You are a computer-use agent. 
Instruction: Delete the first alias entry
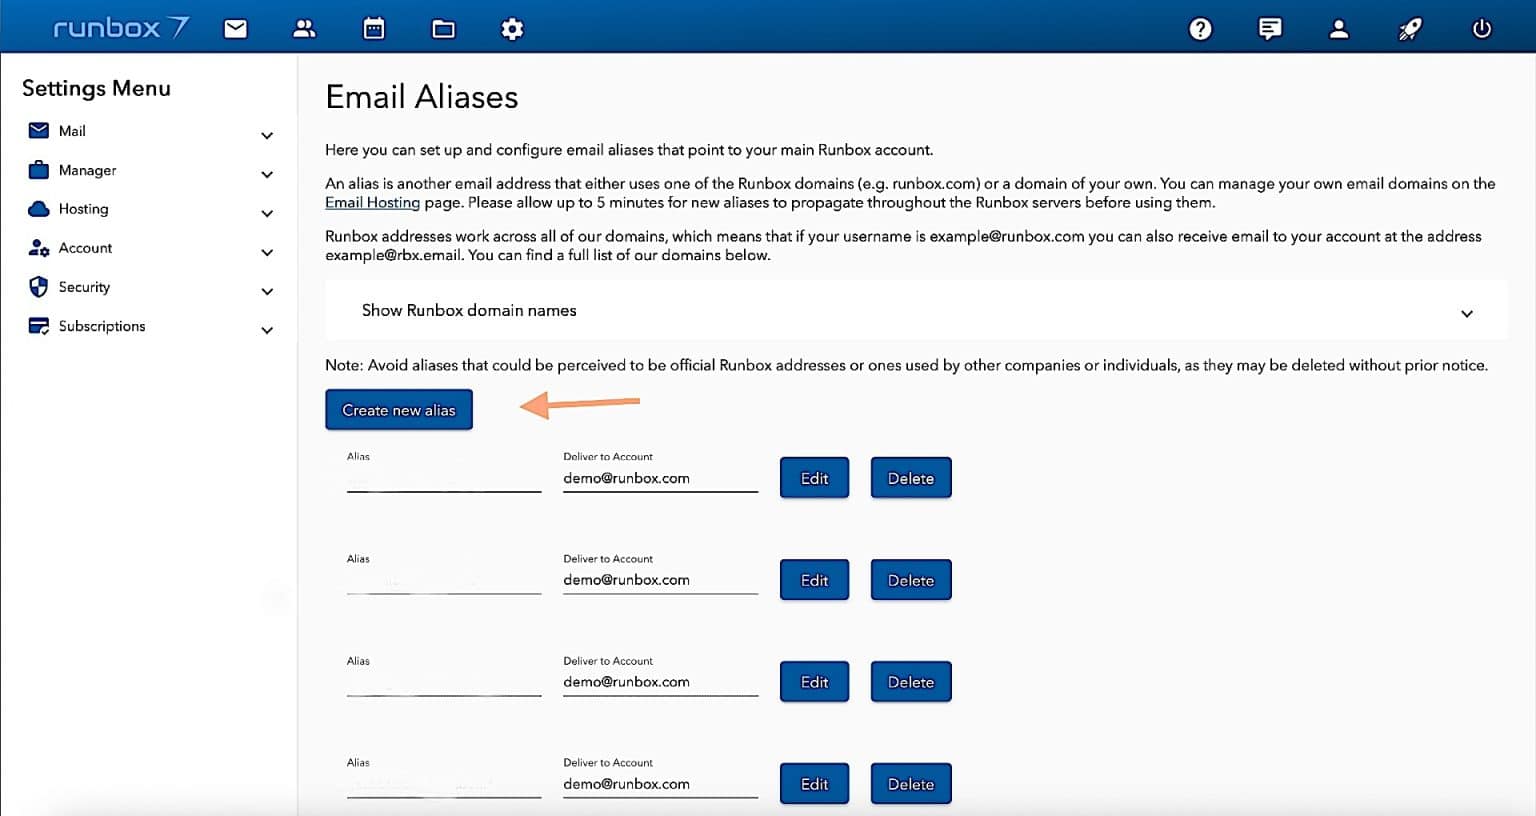click(x=911, y=478)
